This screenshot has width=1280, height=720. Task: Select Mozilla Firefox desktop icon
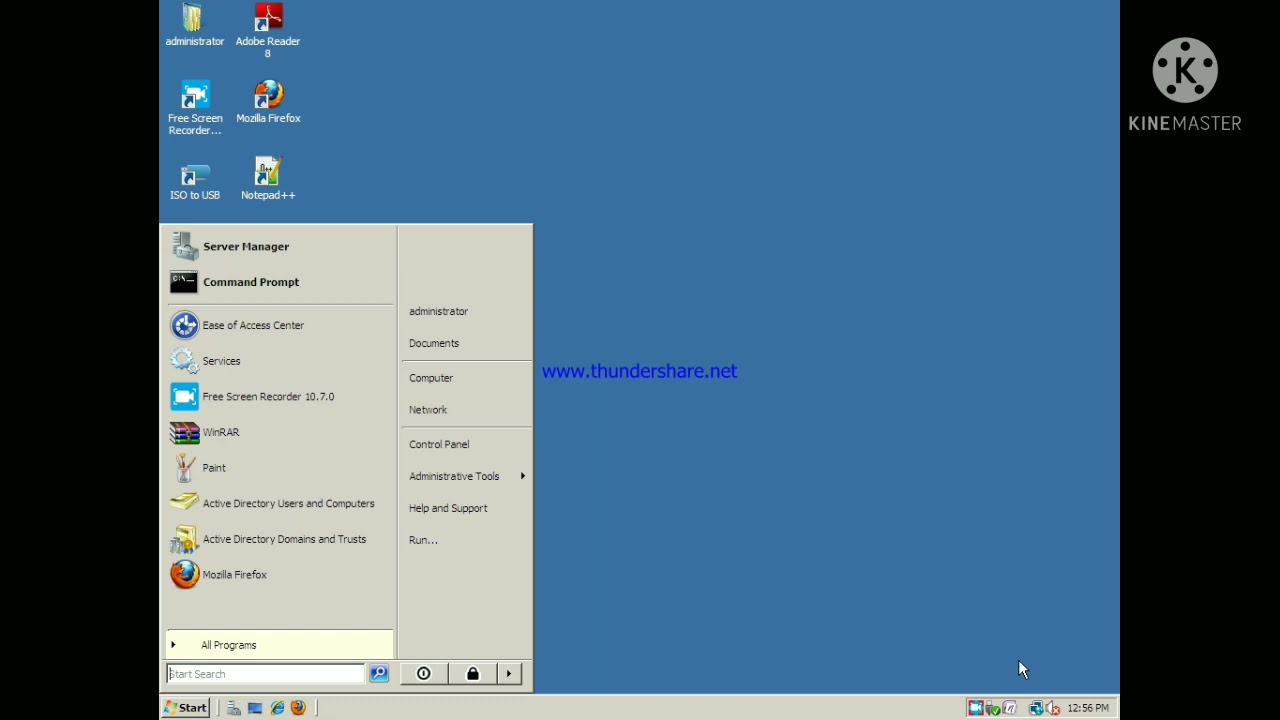268,102
